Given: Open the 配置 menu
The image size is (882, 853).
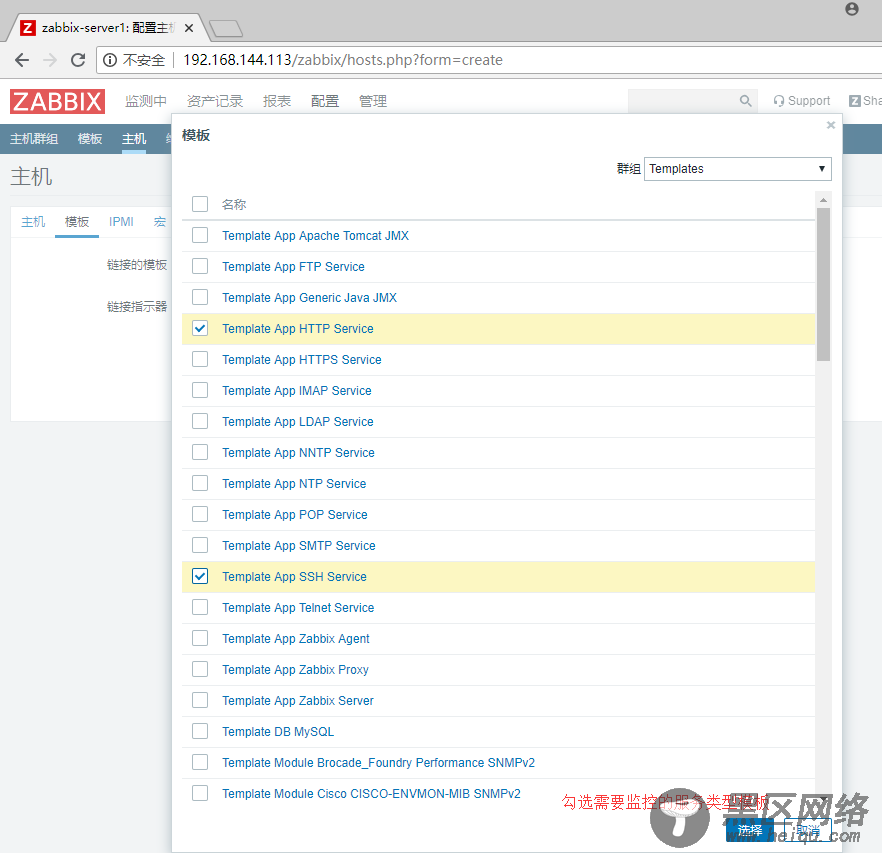Looking at the screenshot, I should (x=325, y=101).
